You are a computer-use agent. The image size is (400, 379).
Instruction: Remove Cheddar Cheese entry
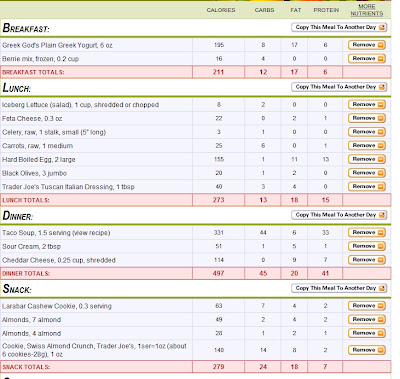pyautogui.click(x=367, y=260)
